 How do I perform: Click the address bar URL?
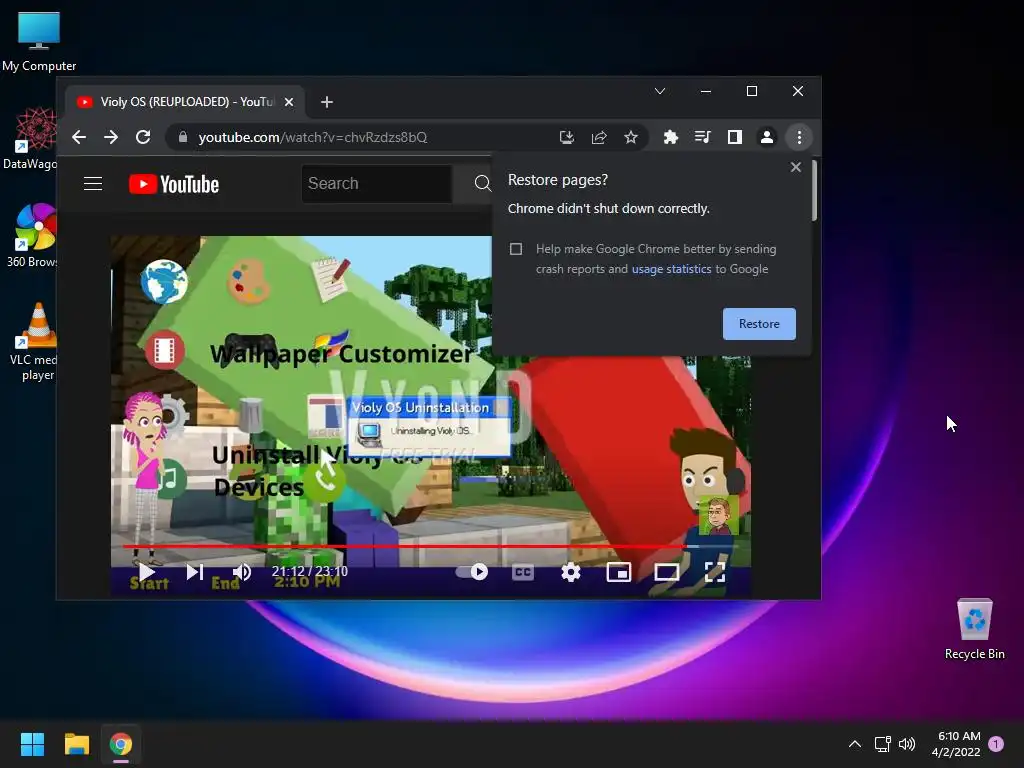pos(313,137)
